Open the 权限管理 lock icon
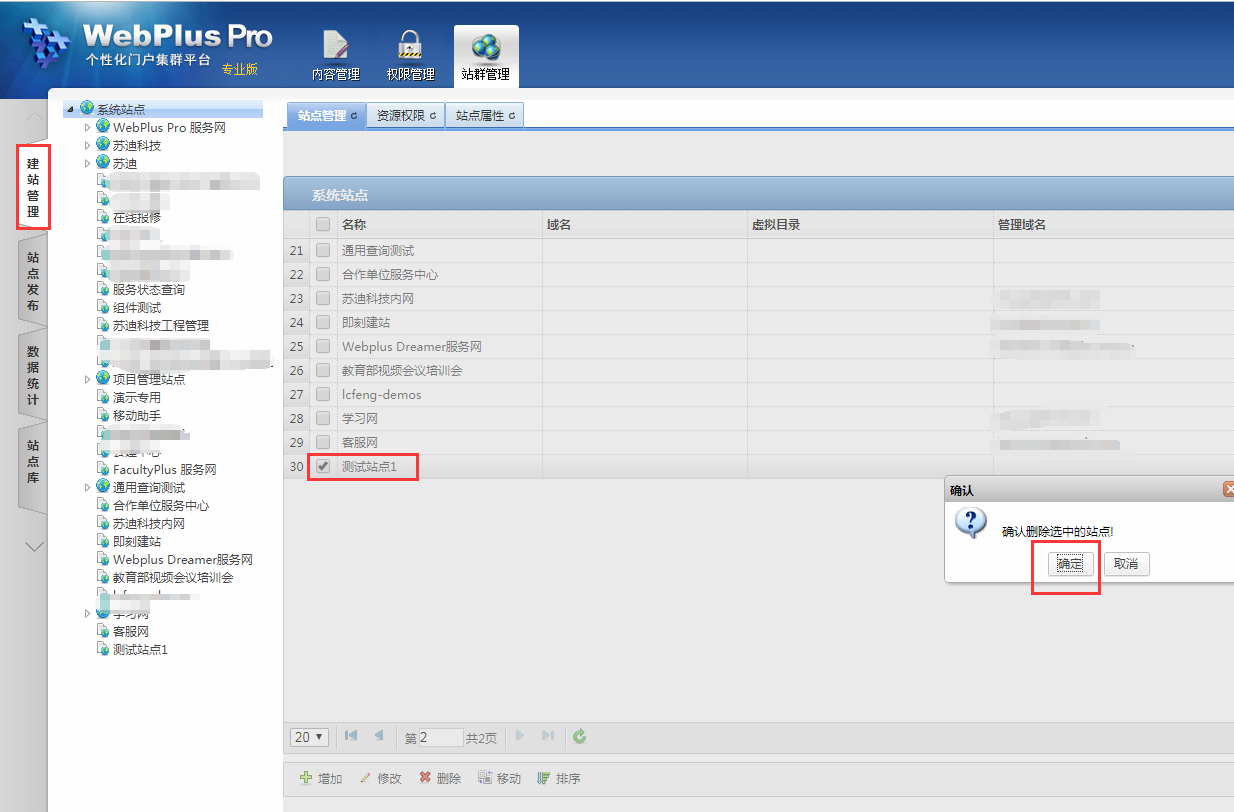 coord(410,47)
